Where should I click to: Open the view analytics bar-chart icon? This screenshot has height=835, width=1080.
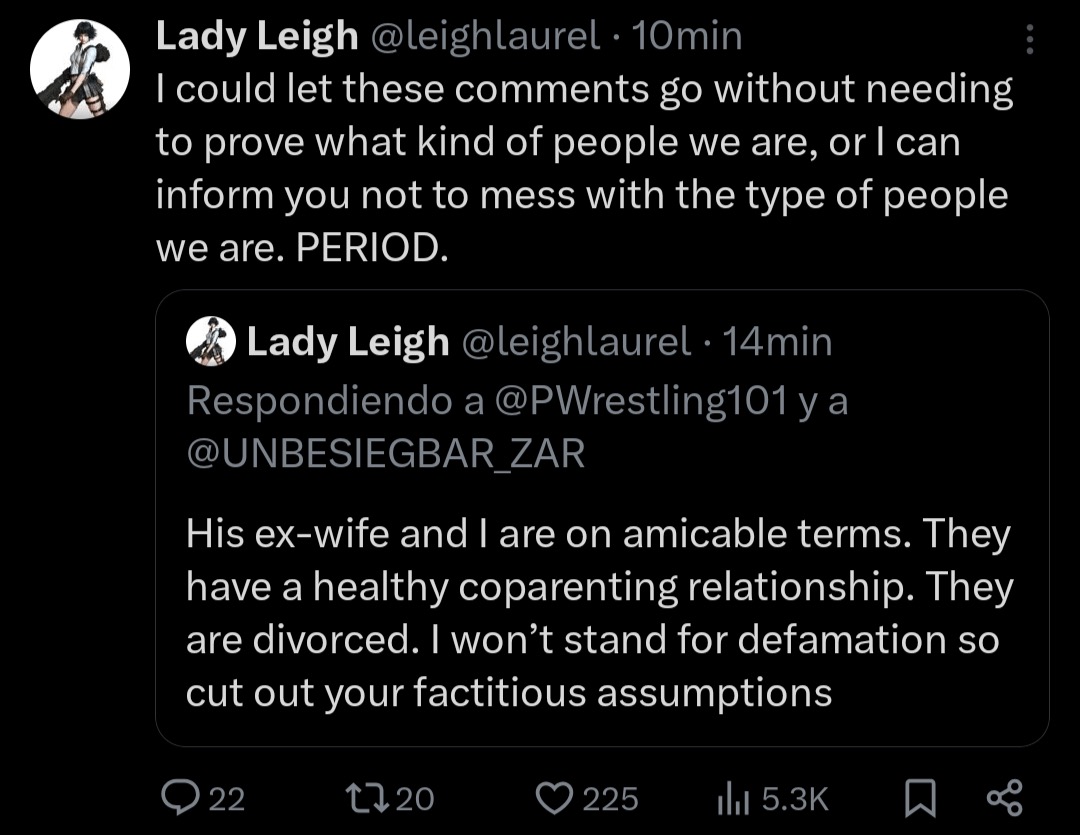point(735,797)
